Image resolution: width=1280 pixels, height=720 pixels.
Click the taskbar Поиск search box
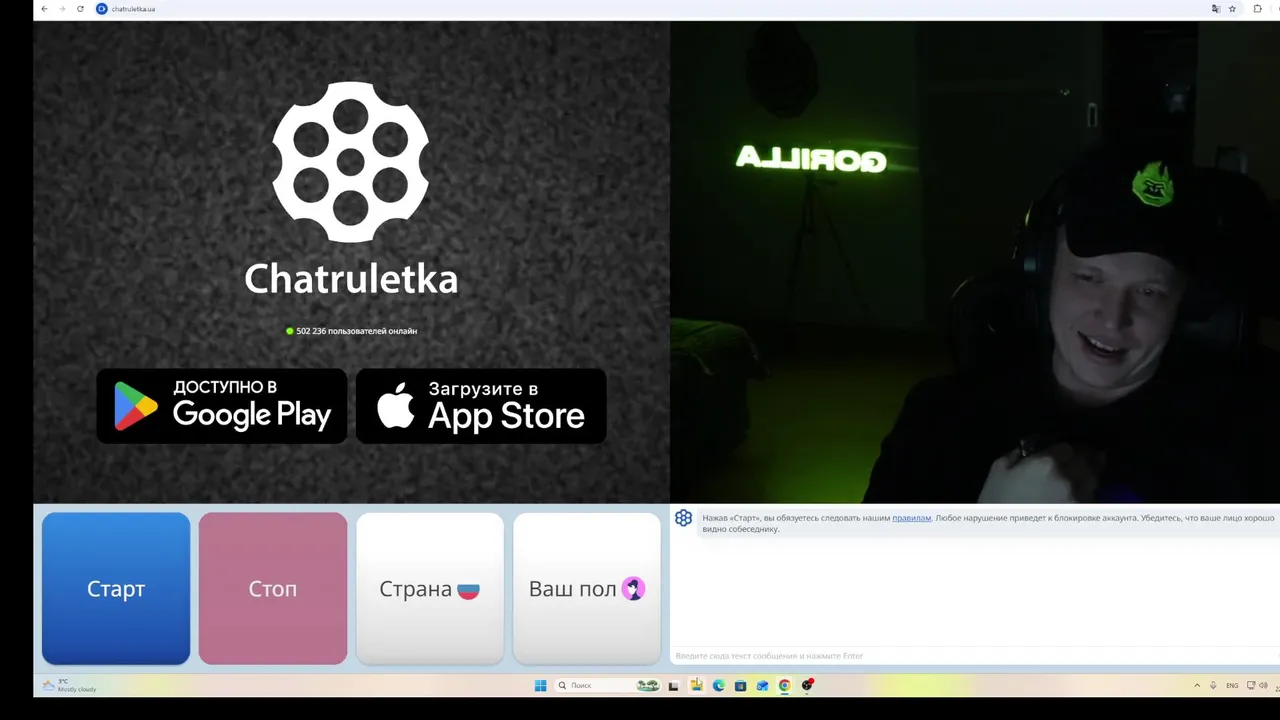607,685
